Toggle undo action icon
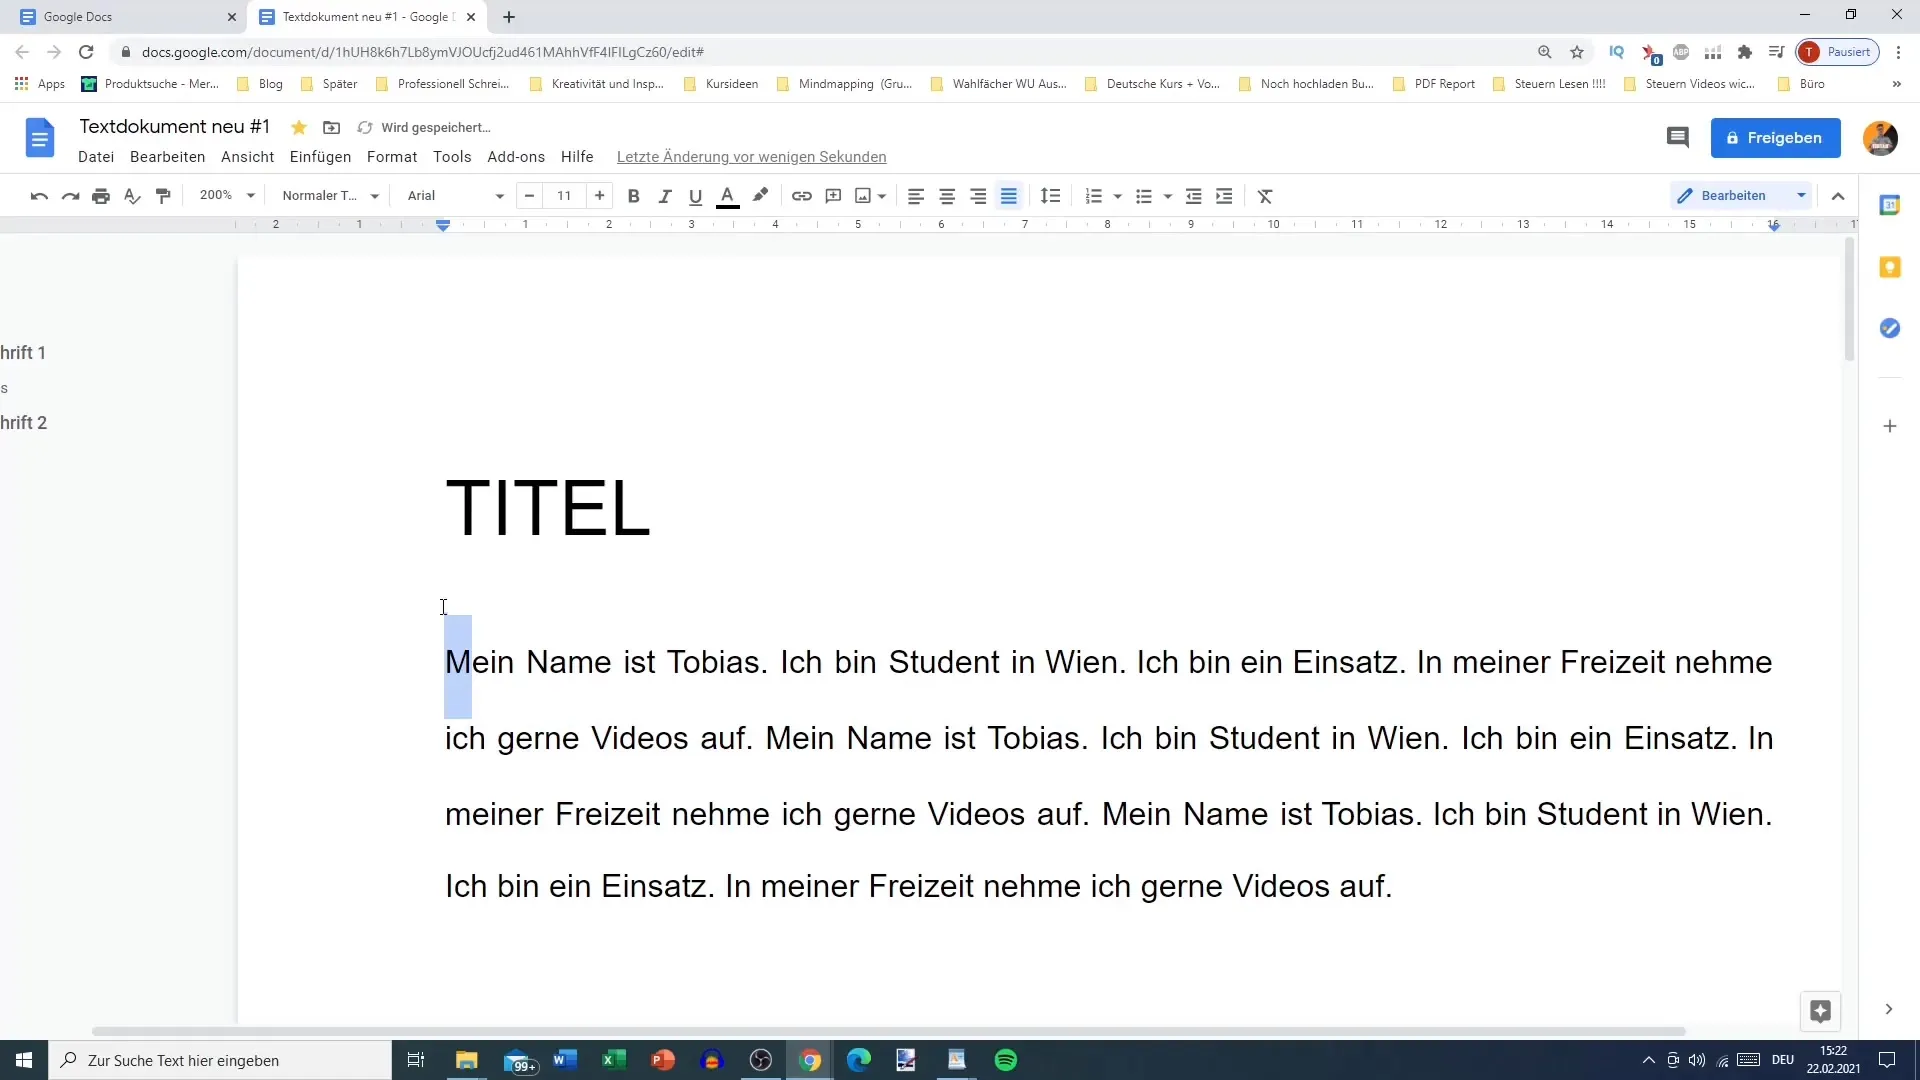Viewport: 1920px width, 1080px height. [38, 195]
